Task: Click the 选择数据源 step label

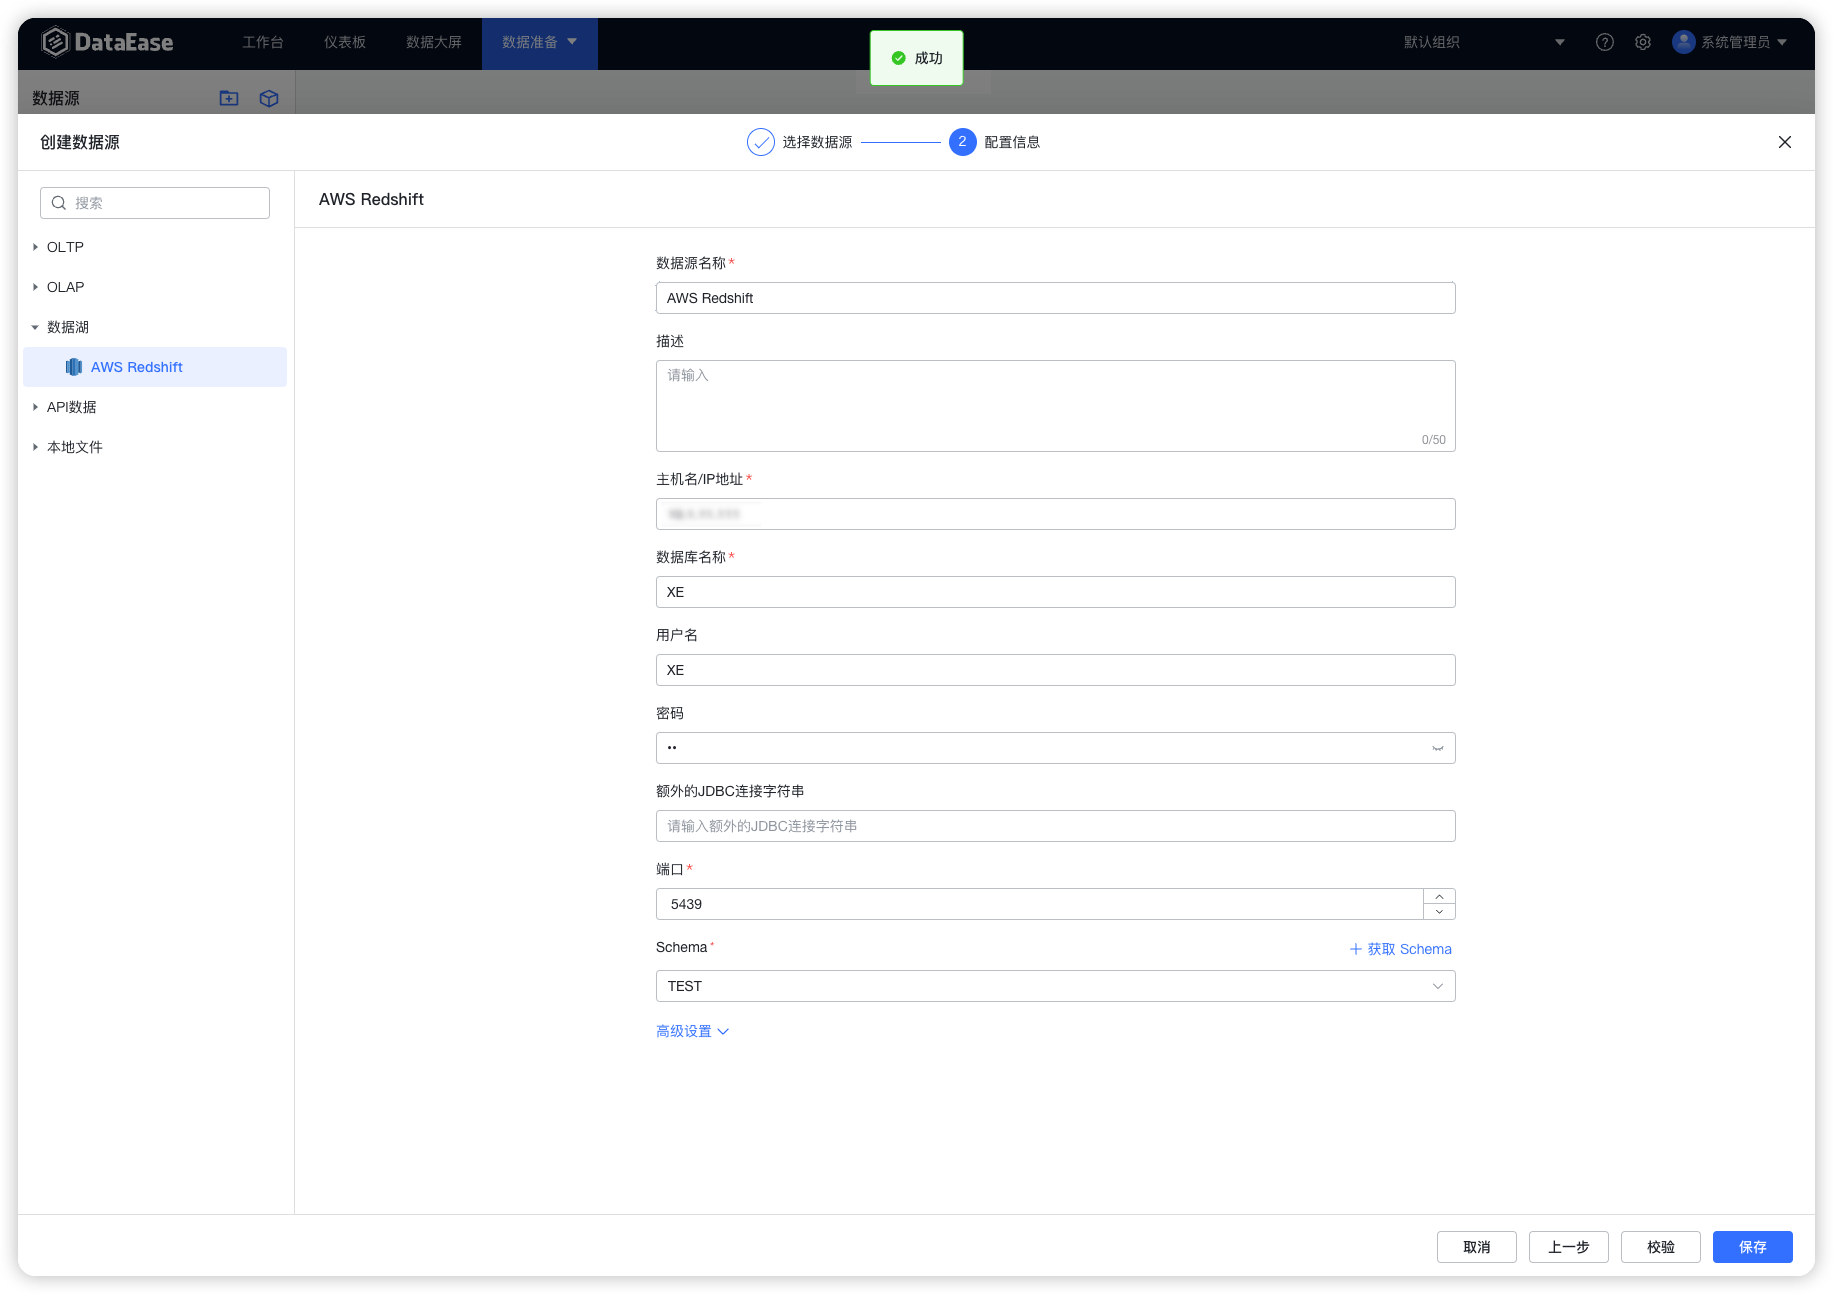Action: 817,142
